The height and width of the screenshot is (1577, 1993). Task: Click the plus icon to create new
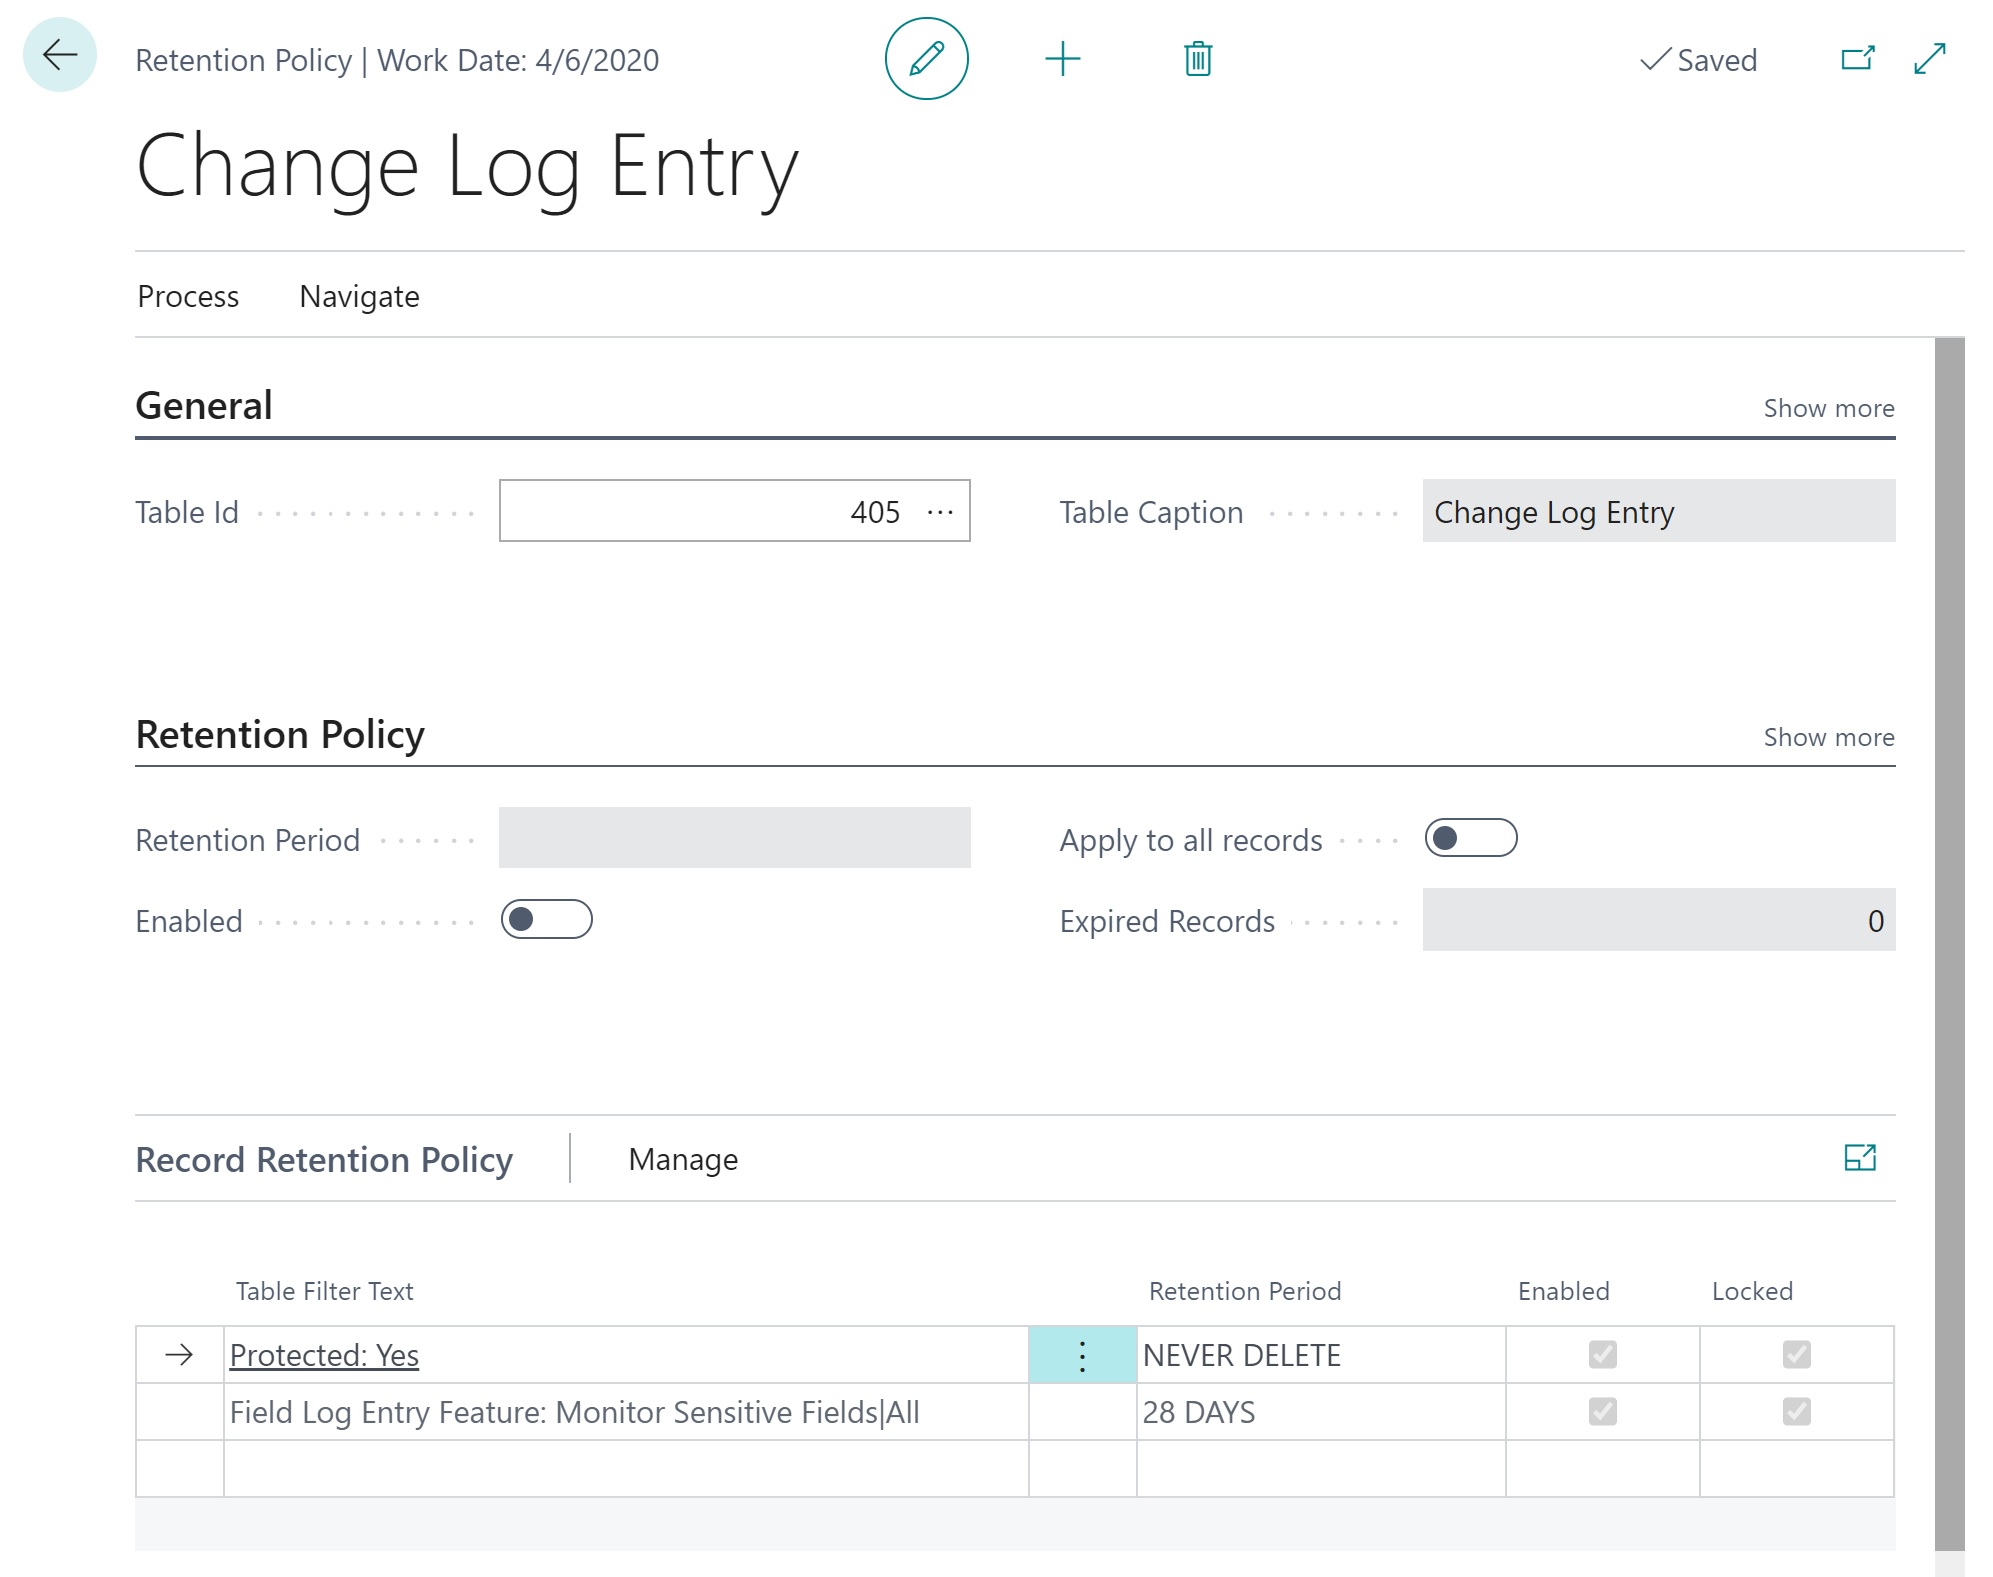(1062, 59)
